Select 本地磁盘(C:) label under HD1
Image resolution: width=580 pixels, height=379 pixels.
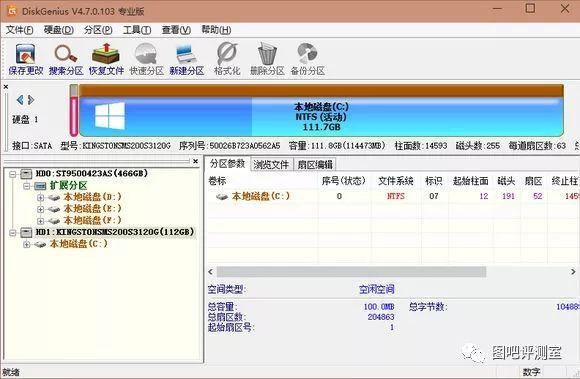[78, 244]
